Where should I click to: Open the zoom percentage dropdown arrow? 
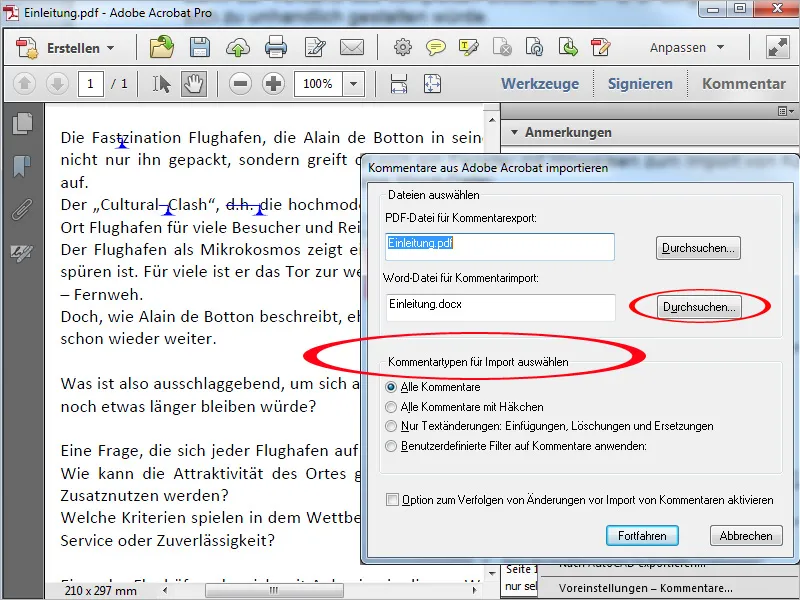pos(353,84)
